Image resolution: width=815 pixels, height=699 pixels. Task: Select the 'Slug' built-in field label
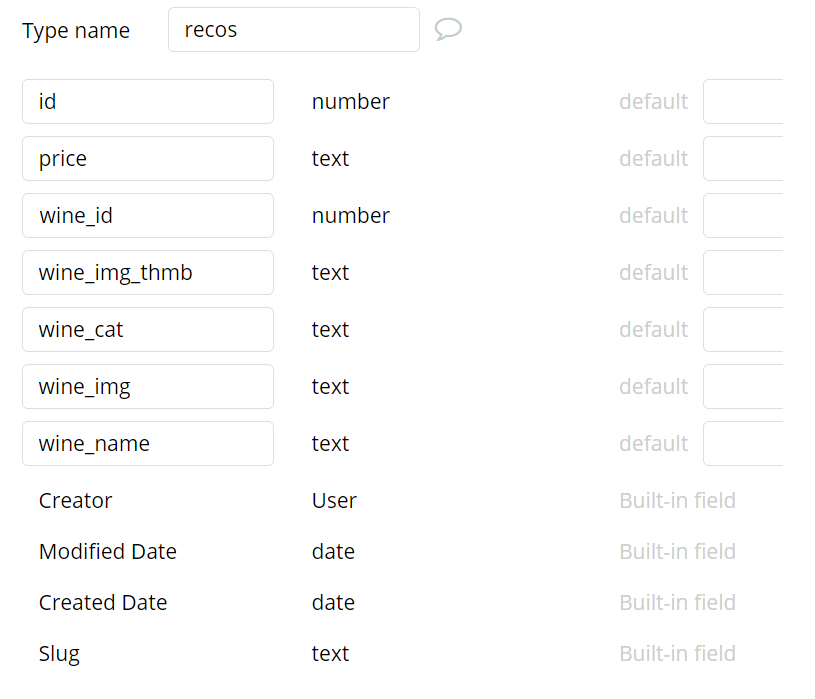pos(59,654)
